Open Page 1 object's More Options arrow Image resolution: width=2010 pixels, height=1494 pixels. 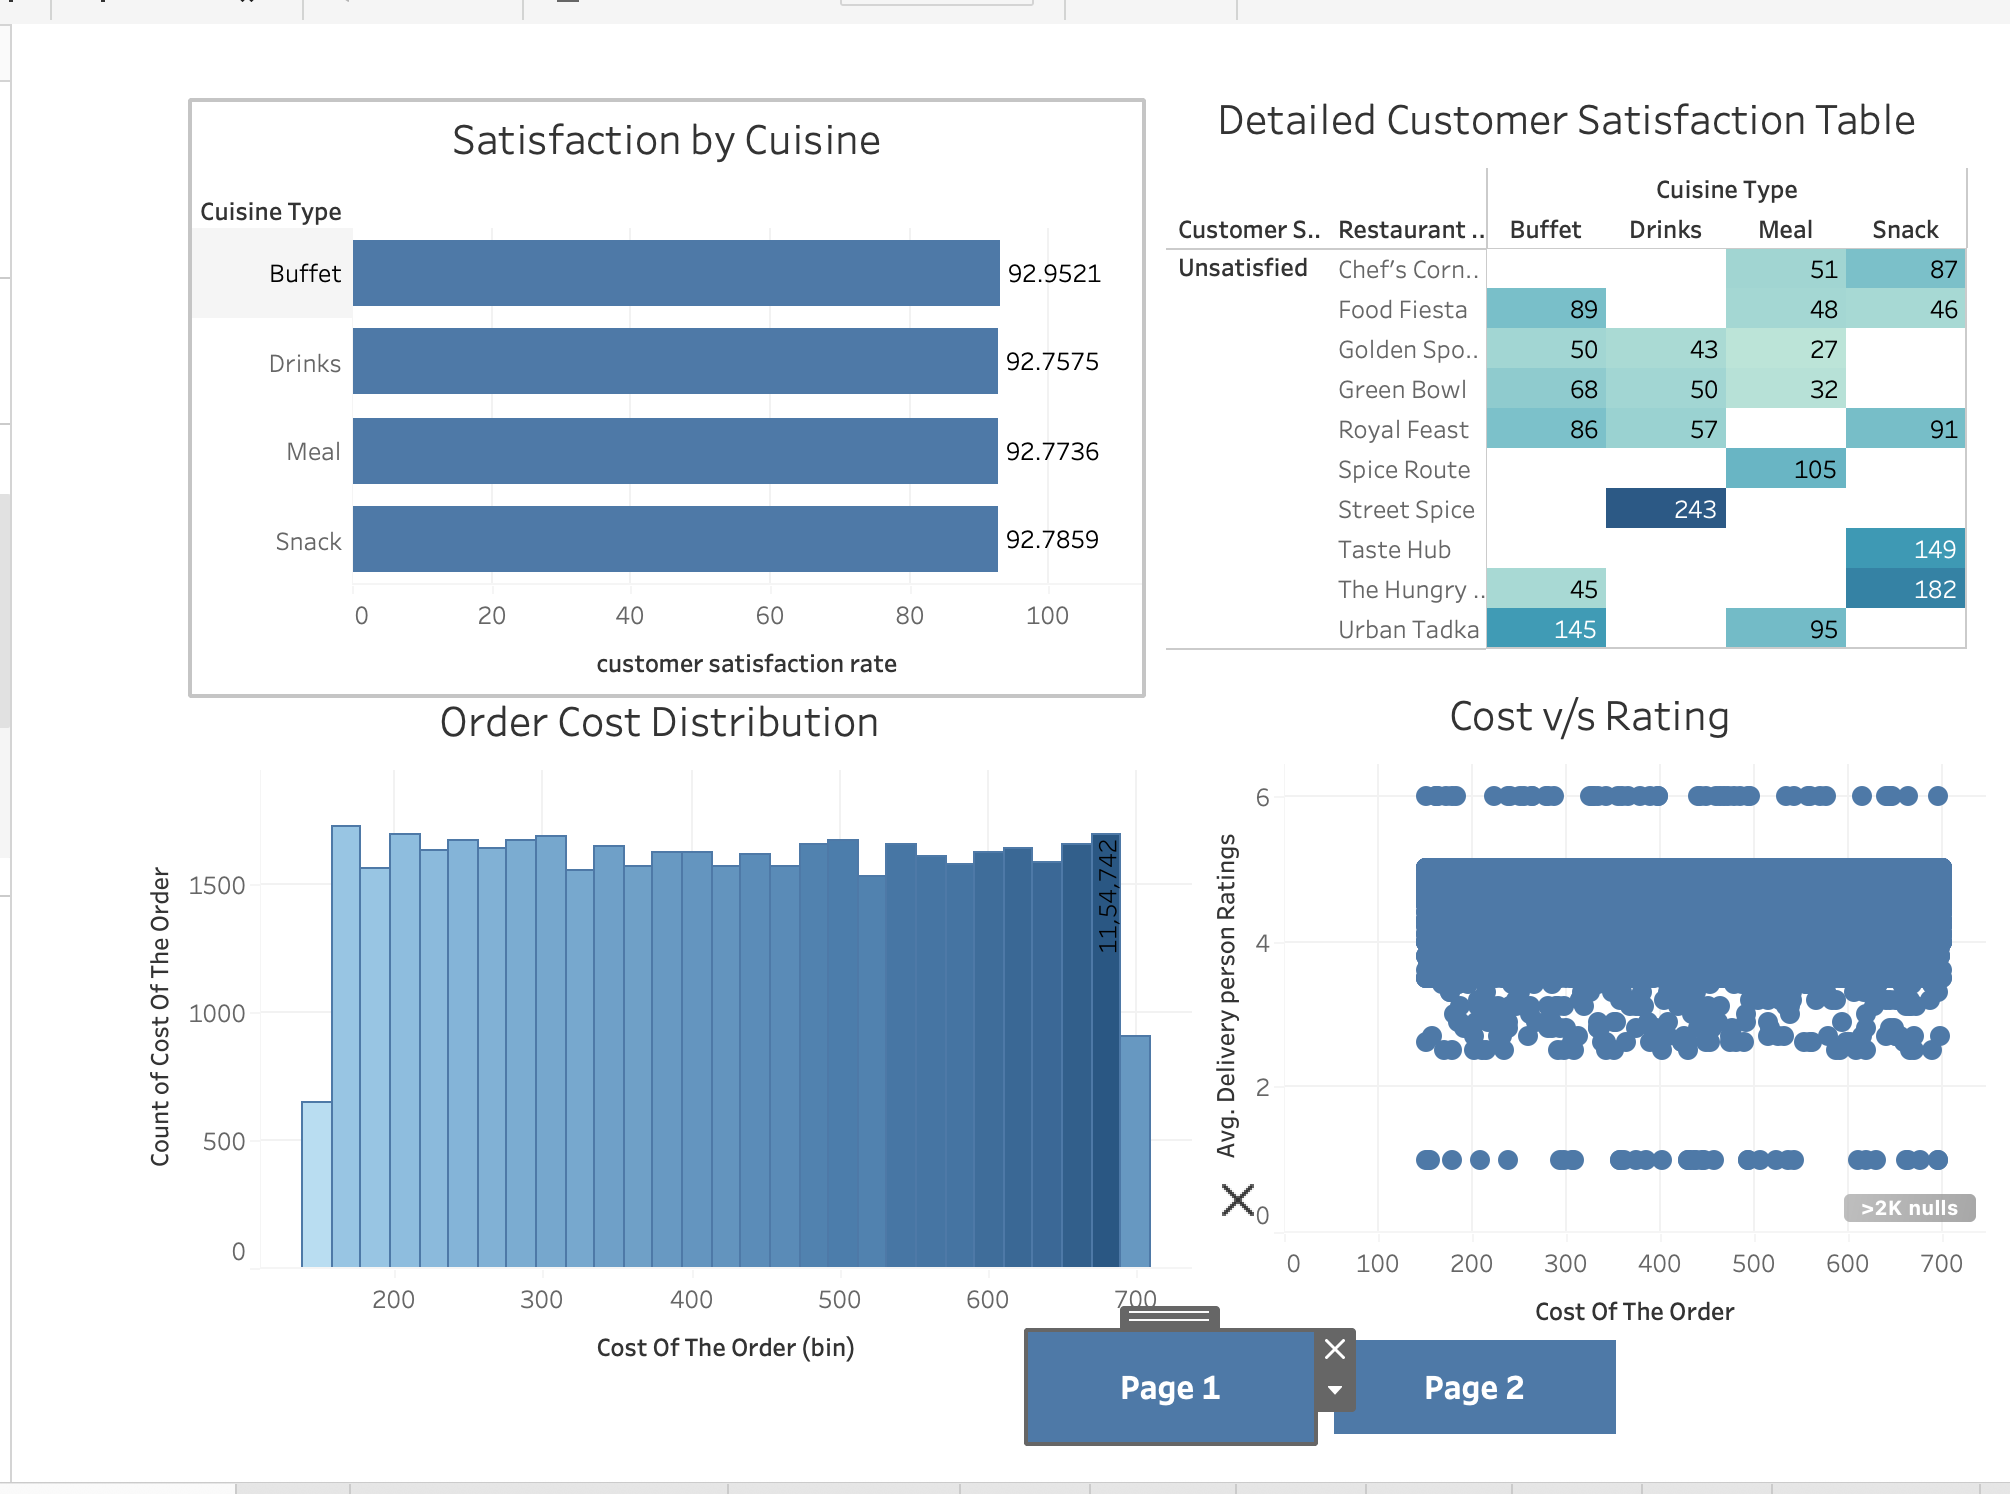(x=1335, y=1390)
